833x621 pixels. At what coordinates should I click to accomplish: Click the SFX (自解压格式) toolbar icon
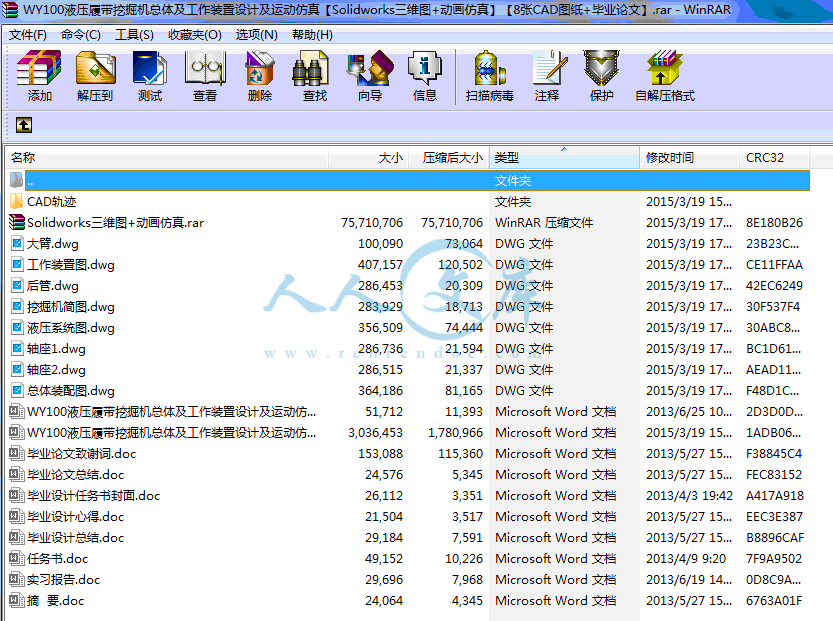click(x=665, y=68)
